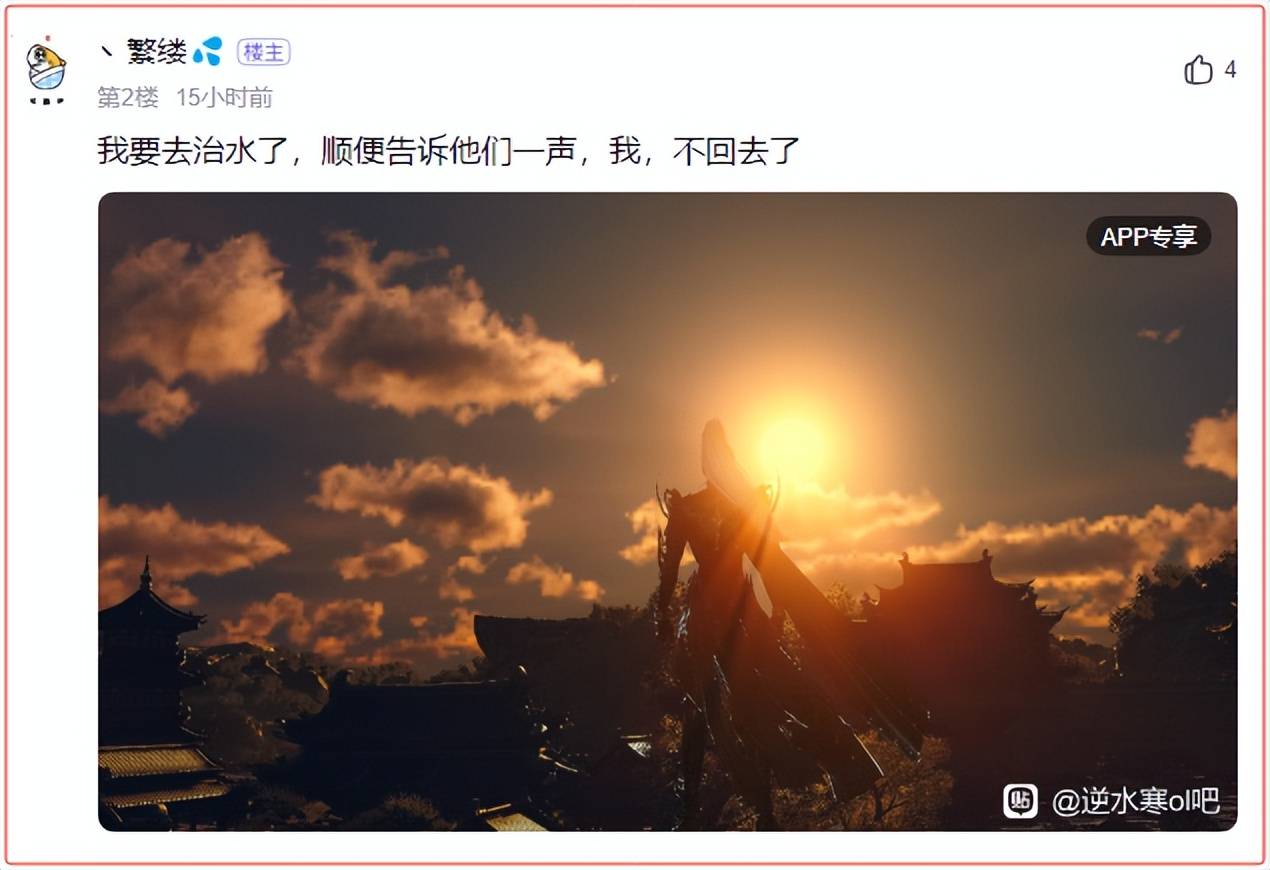Click the @逆水寒ol吧 watermark text
The image size is (1270, 870).
tap(1135, 801)
